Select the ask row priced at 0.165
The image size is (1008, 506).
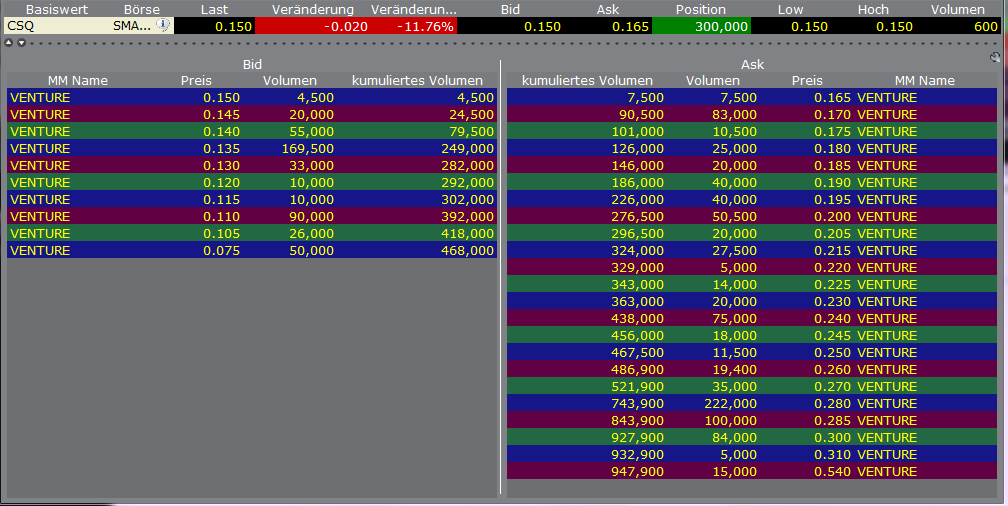tap(751, 97)
